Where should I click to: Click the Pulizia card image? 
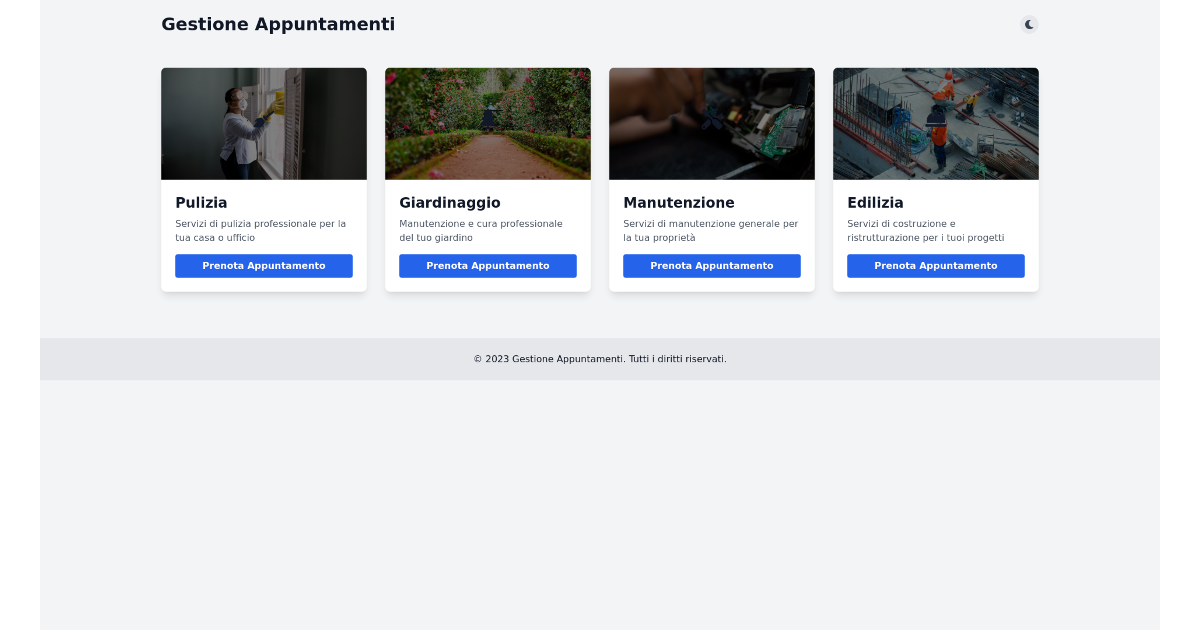[263, 123]
